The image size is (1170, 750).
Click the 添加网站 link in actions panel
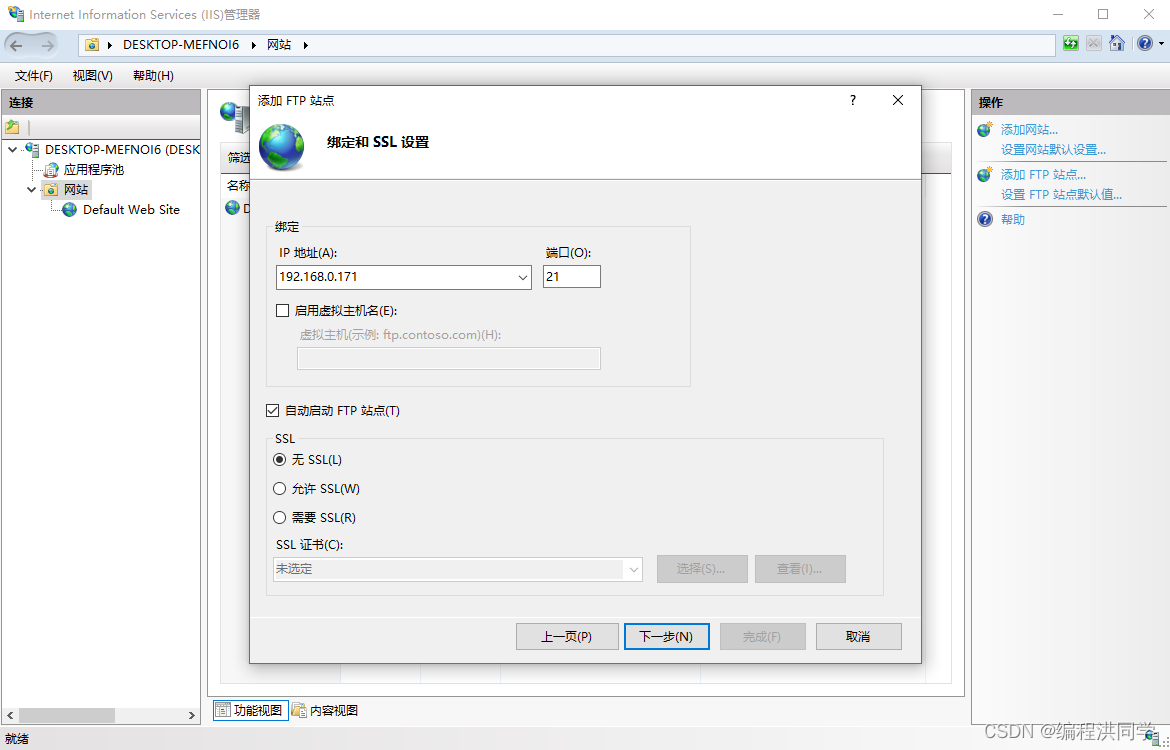tap(1029, 130)
